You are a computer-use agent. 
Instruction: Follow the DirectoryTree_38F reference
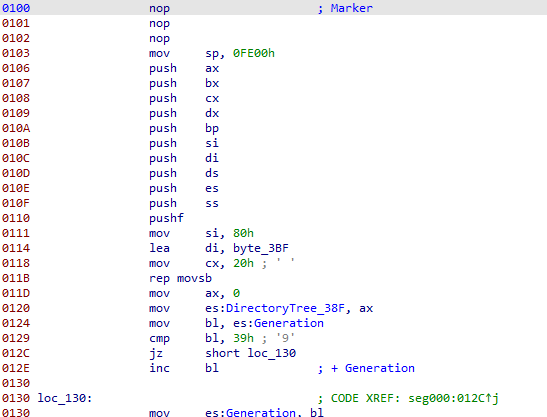coord(285,308)
